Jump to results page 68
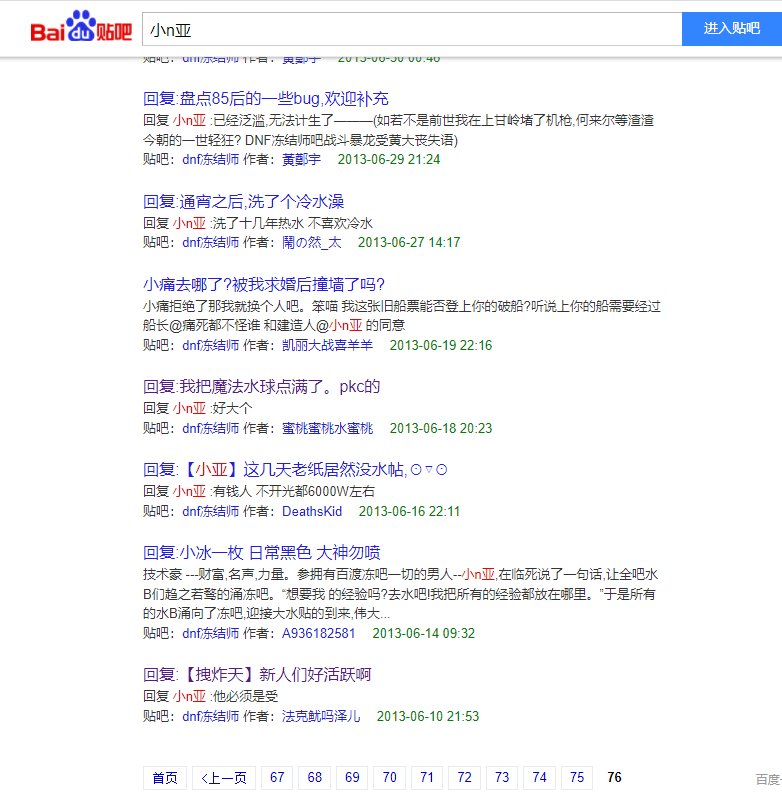 315,778
